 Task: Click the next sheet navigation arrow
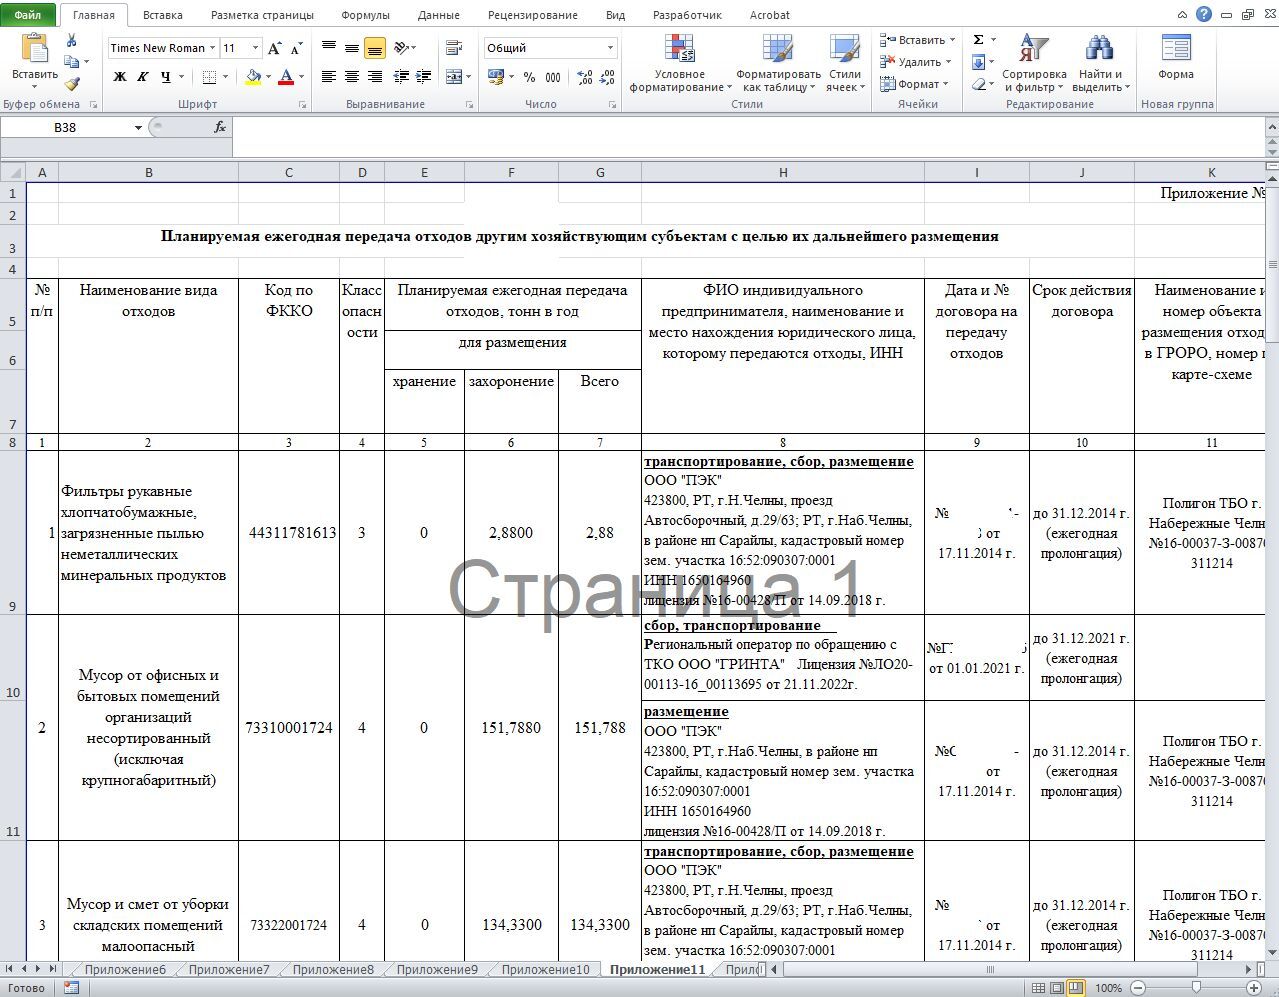(39, 969)
